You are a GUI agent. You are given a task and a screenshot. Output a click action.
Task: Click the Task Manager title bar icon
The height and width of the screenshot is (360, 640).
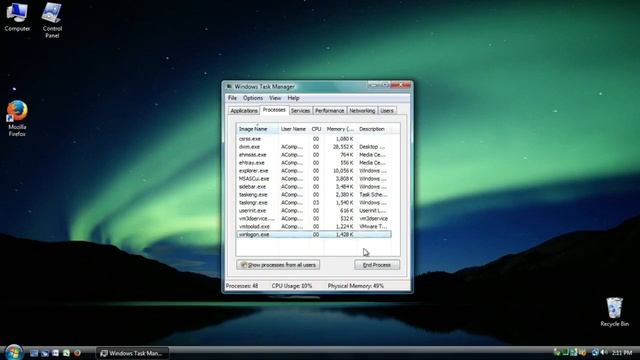[x=229, y=87]
